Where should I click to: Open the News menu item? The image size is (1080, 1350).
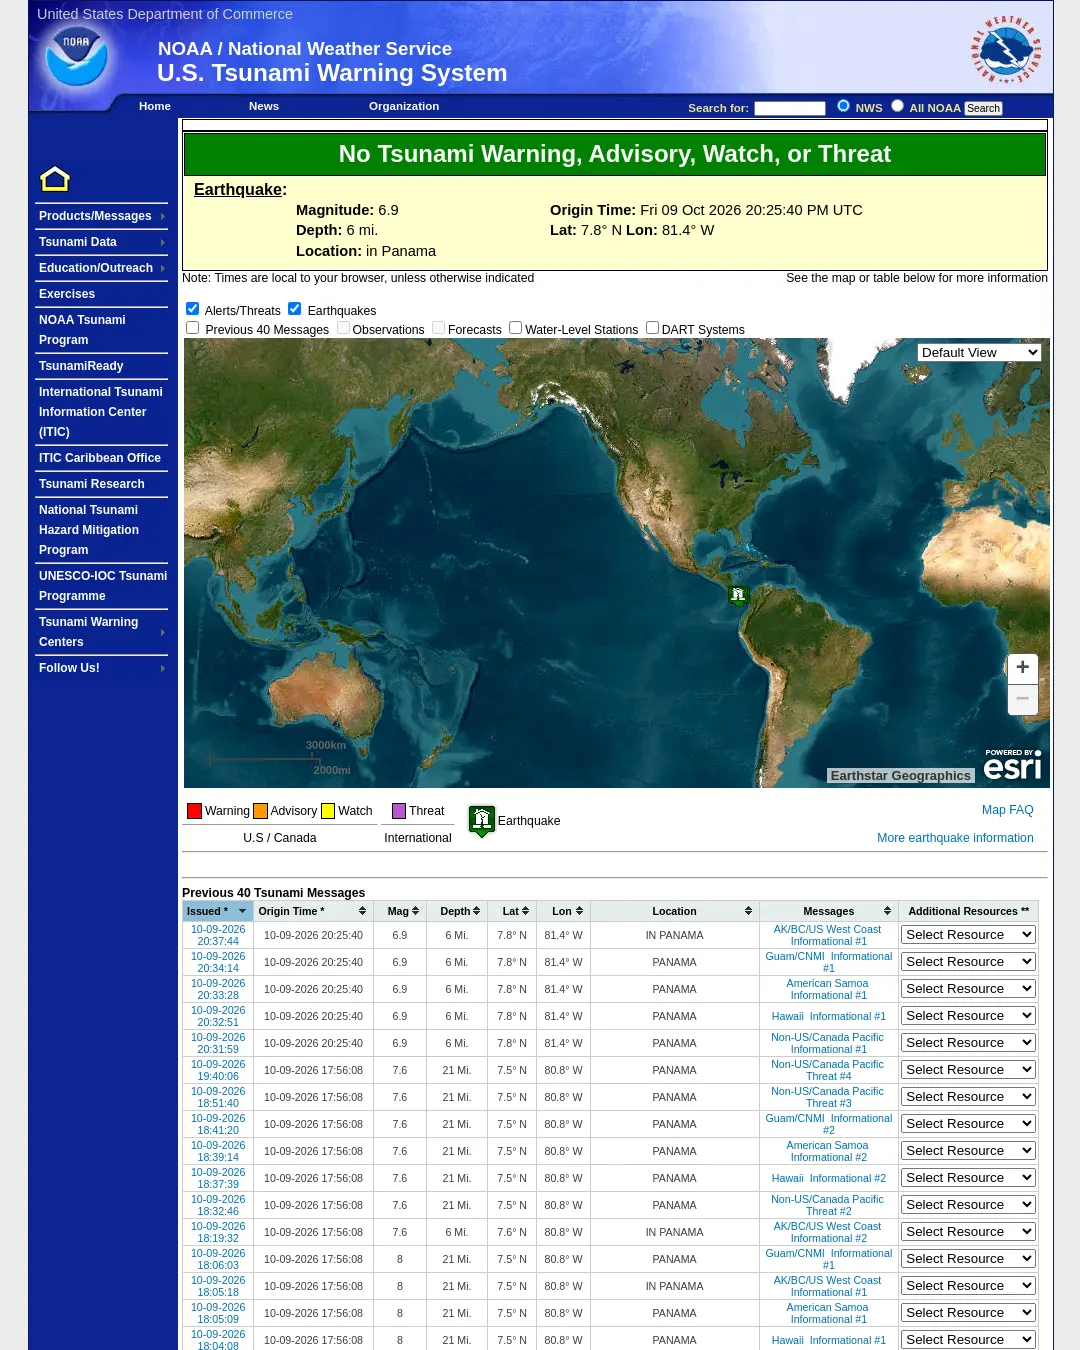point(264,106)
